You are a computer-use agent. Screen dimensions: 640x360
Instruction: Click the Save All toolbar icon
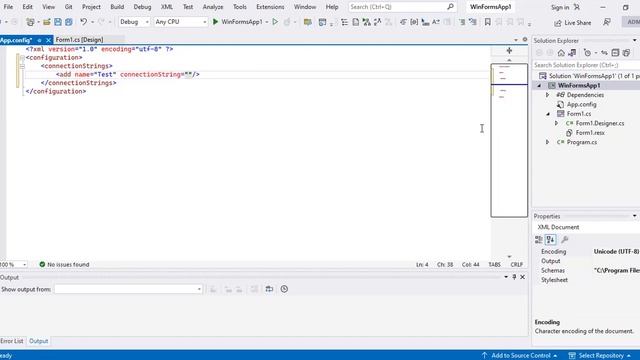tap(69, 22)
